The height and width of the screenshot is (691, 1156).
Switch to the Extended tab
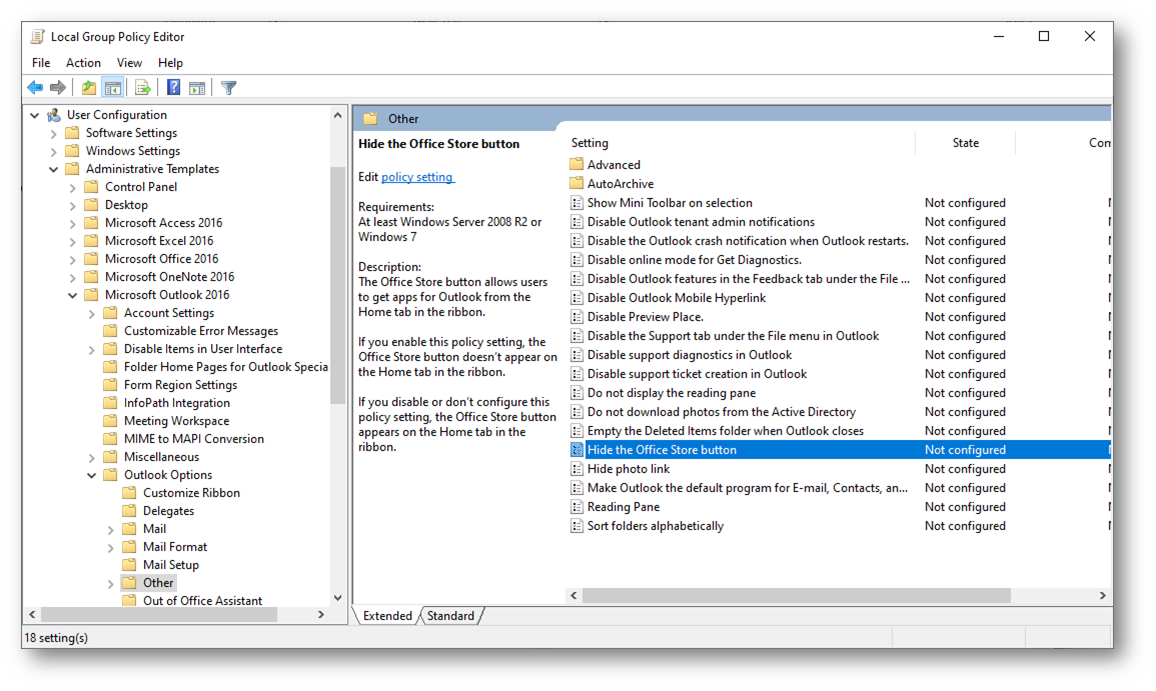(387, 616)
